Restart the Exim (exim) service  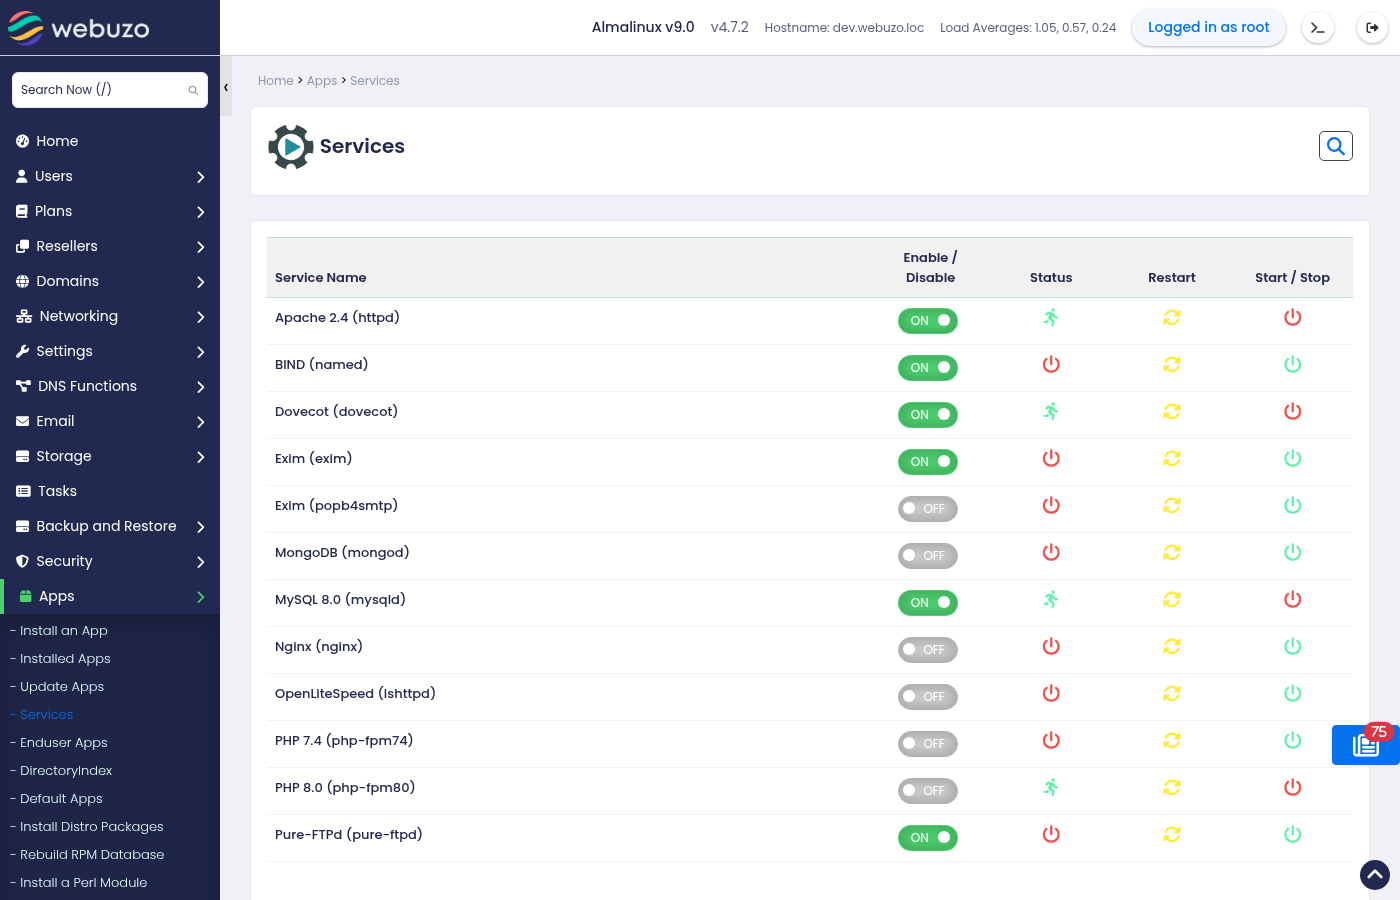point(1172,458)
